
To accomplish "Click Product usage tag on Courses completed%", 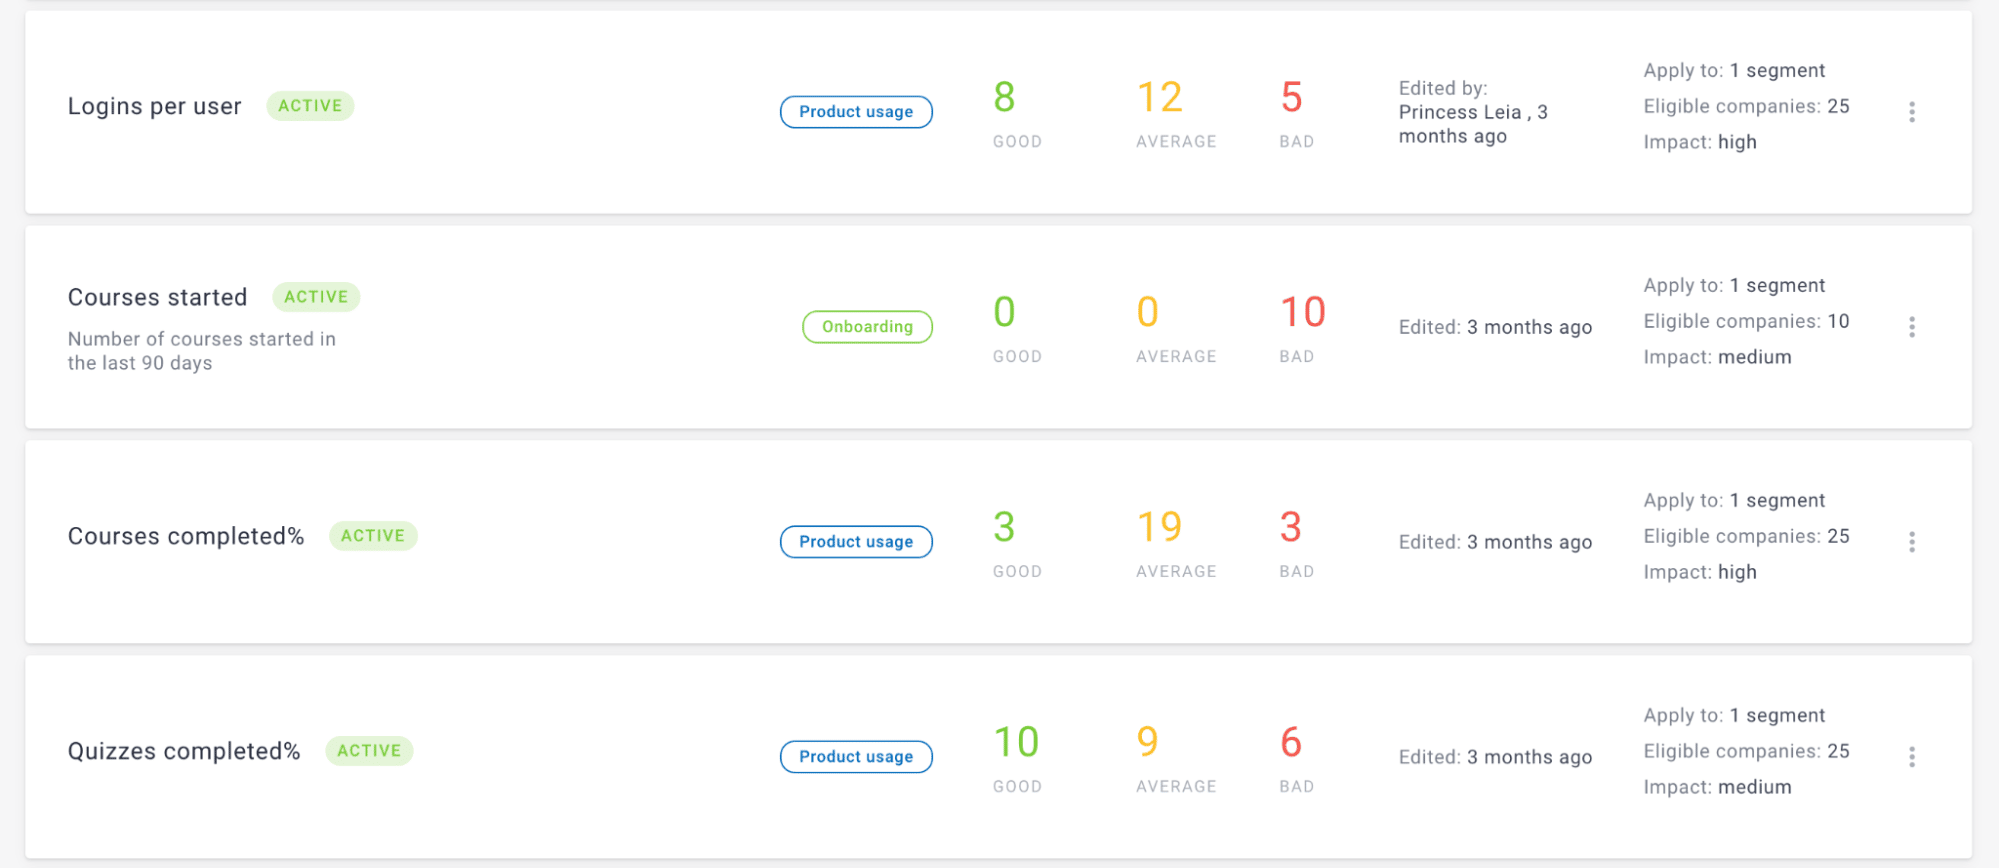I will pyautogui.click(x=856, y=542).
